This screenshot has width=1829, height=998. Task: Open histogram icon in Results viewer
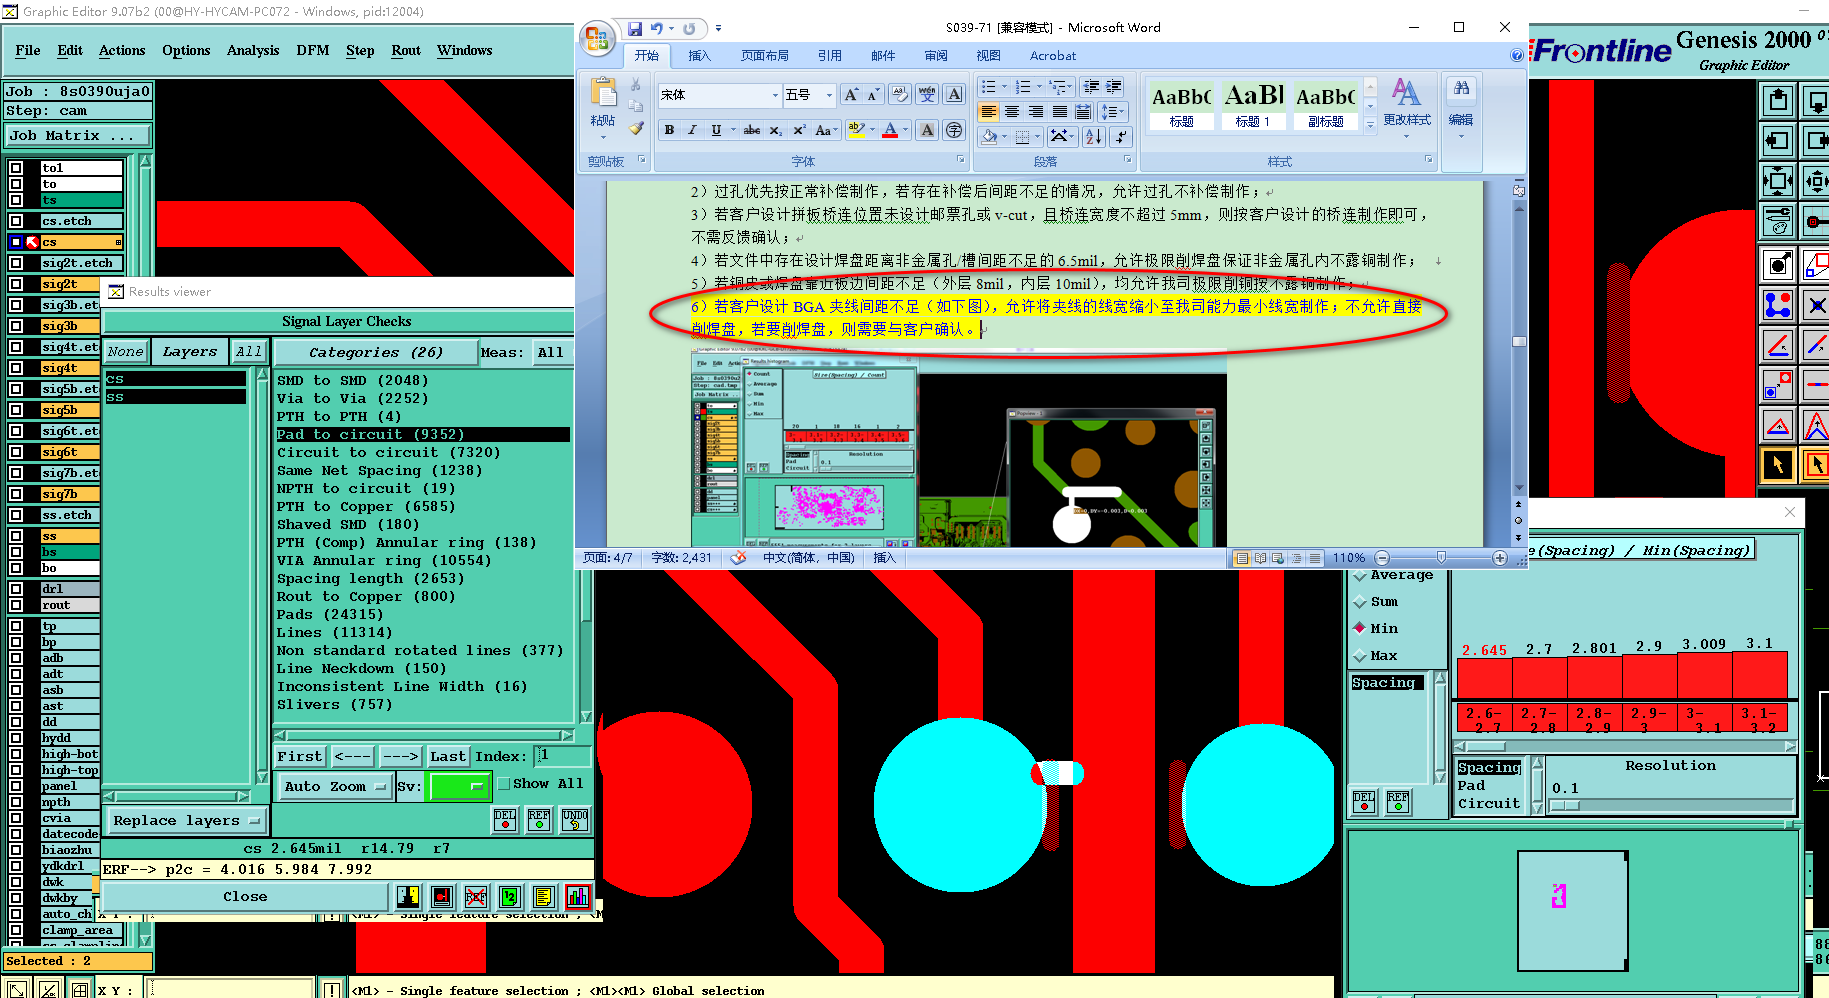[x=578, y=896]
